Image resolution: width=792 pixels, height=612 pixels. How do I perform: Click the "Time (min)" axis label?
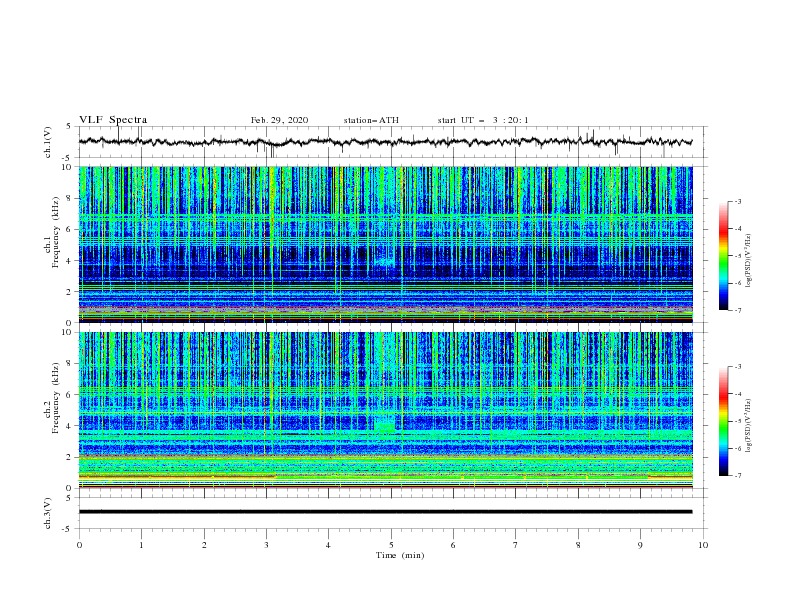(400, 555)
